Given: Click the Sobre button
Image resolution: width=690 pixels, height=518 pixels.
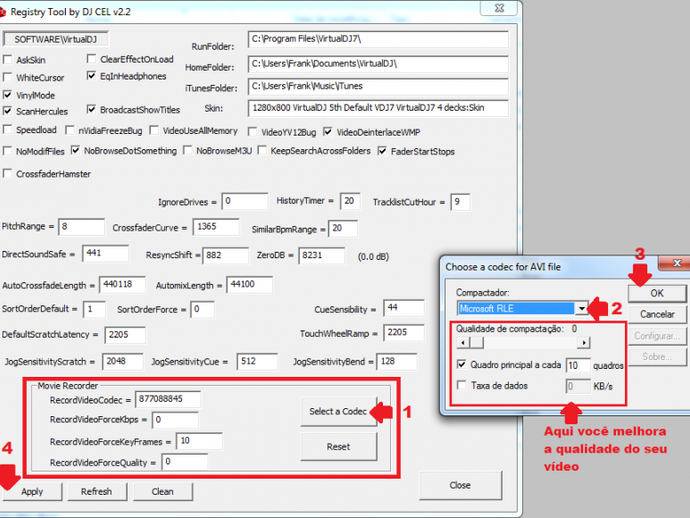Looking at the screenshot, I should pos(657,356).
